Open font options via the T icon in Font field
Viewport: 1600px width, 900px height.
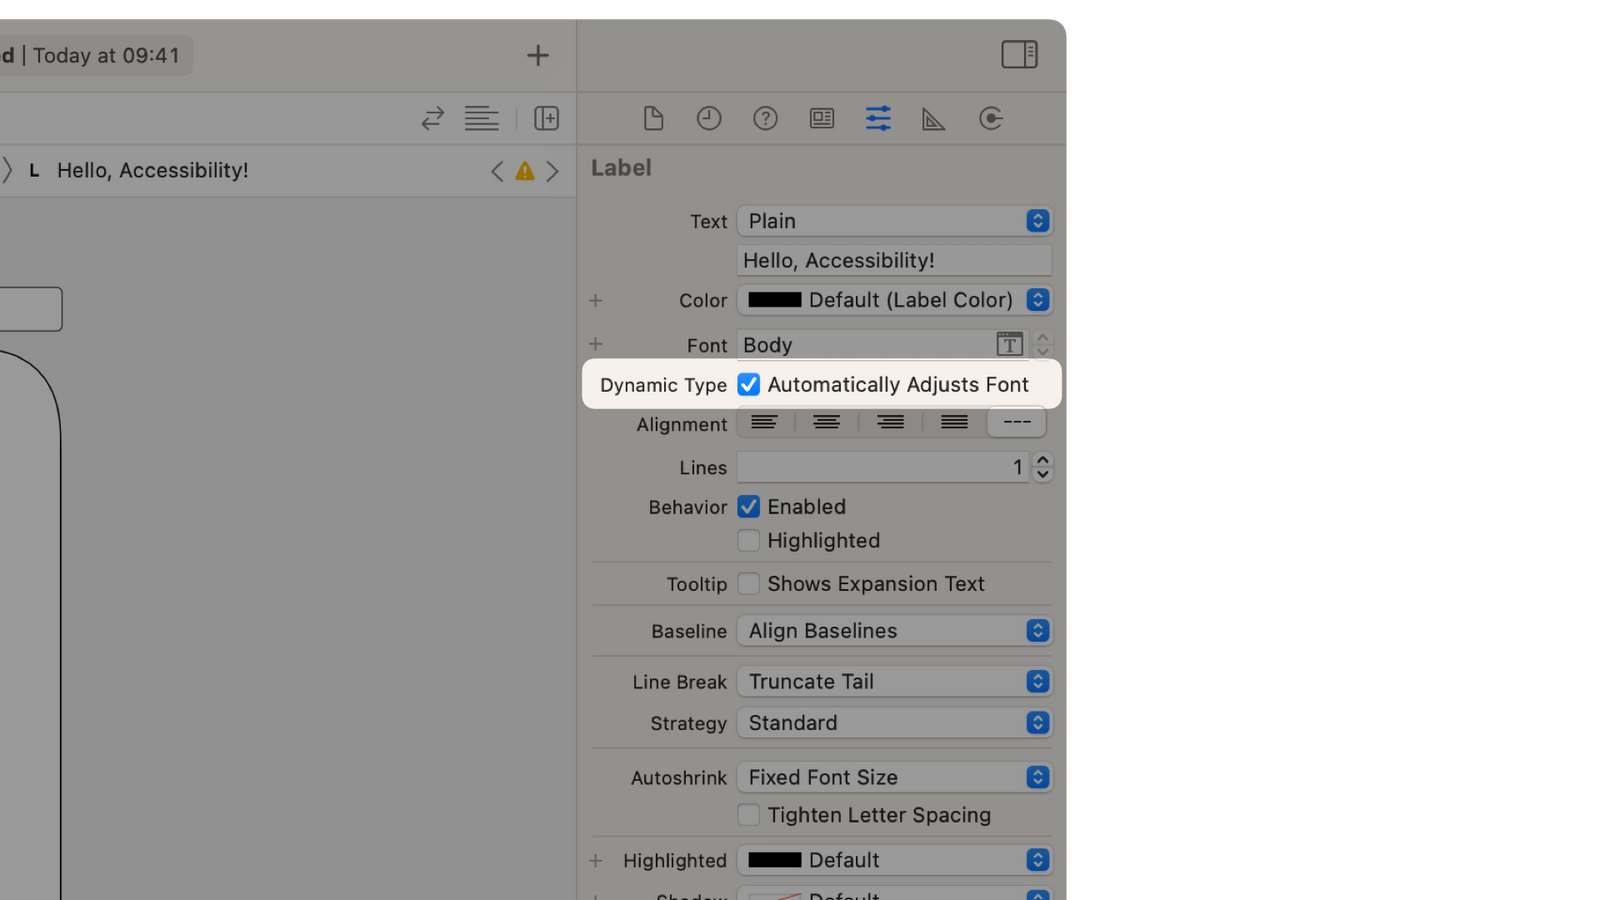[x=1009, y=344]
